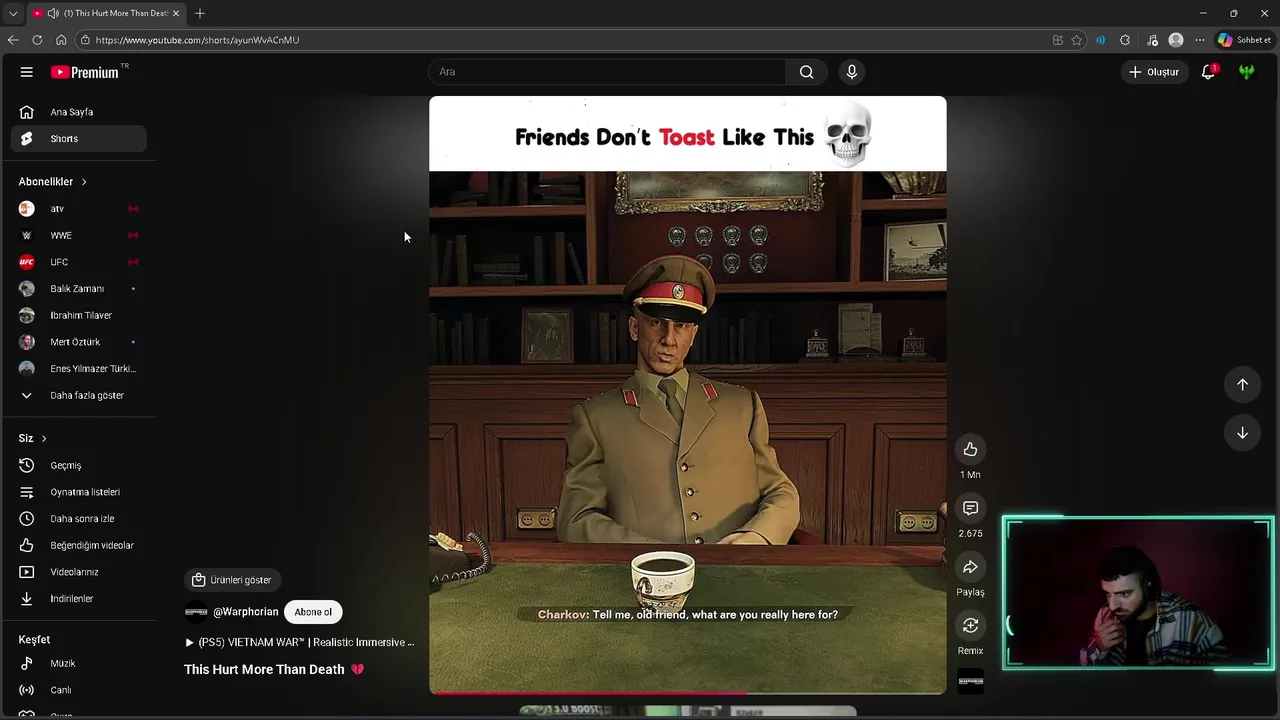Open Sohbet et Copilot button
This screenshot has width=1280, height=720.
click(x=1244, y=40)
